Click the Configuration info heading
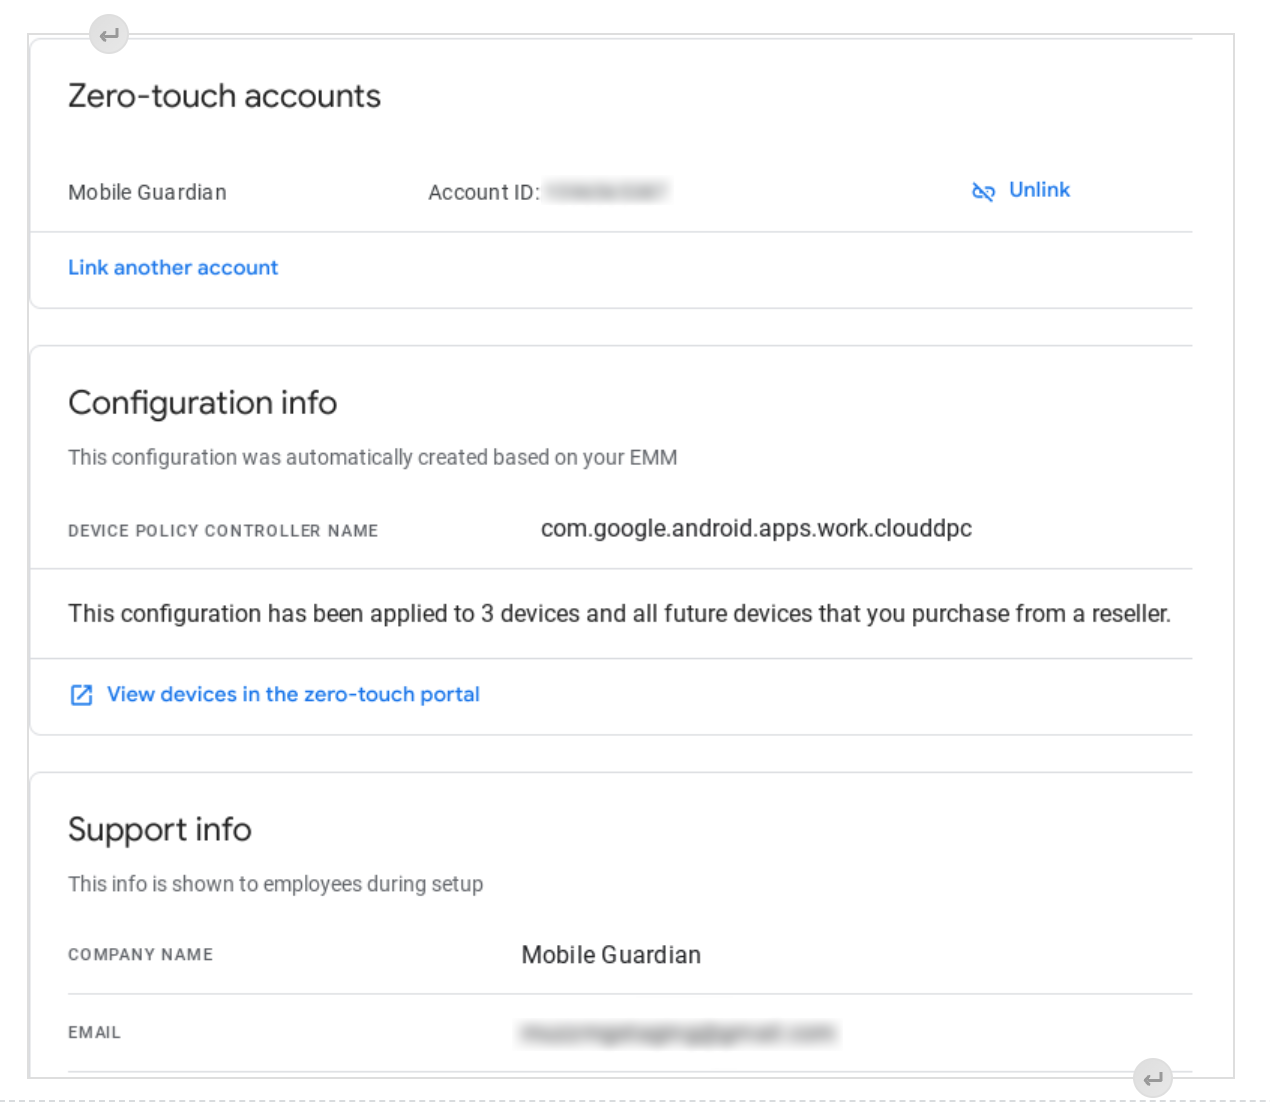The image size is (1270, 1106). (202, 403)
